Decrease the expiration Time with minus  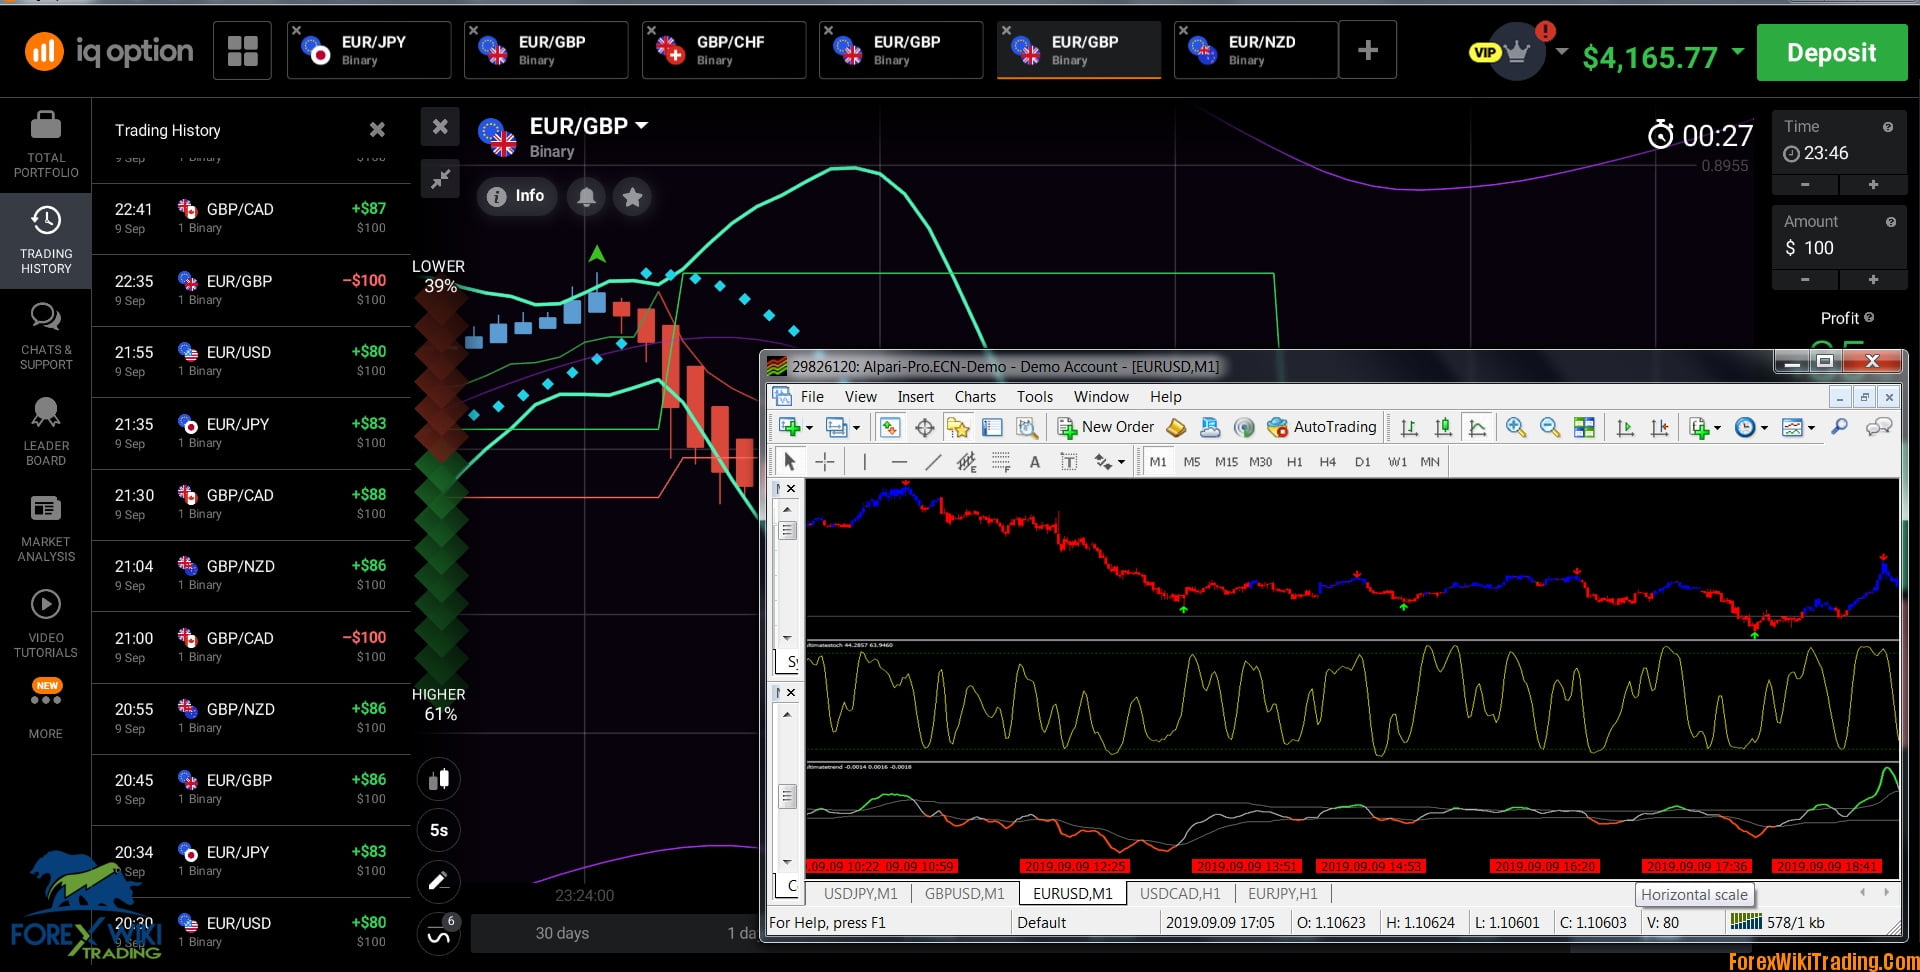click(x=1805, y=185)
